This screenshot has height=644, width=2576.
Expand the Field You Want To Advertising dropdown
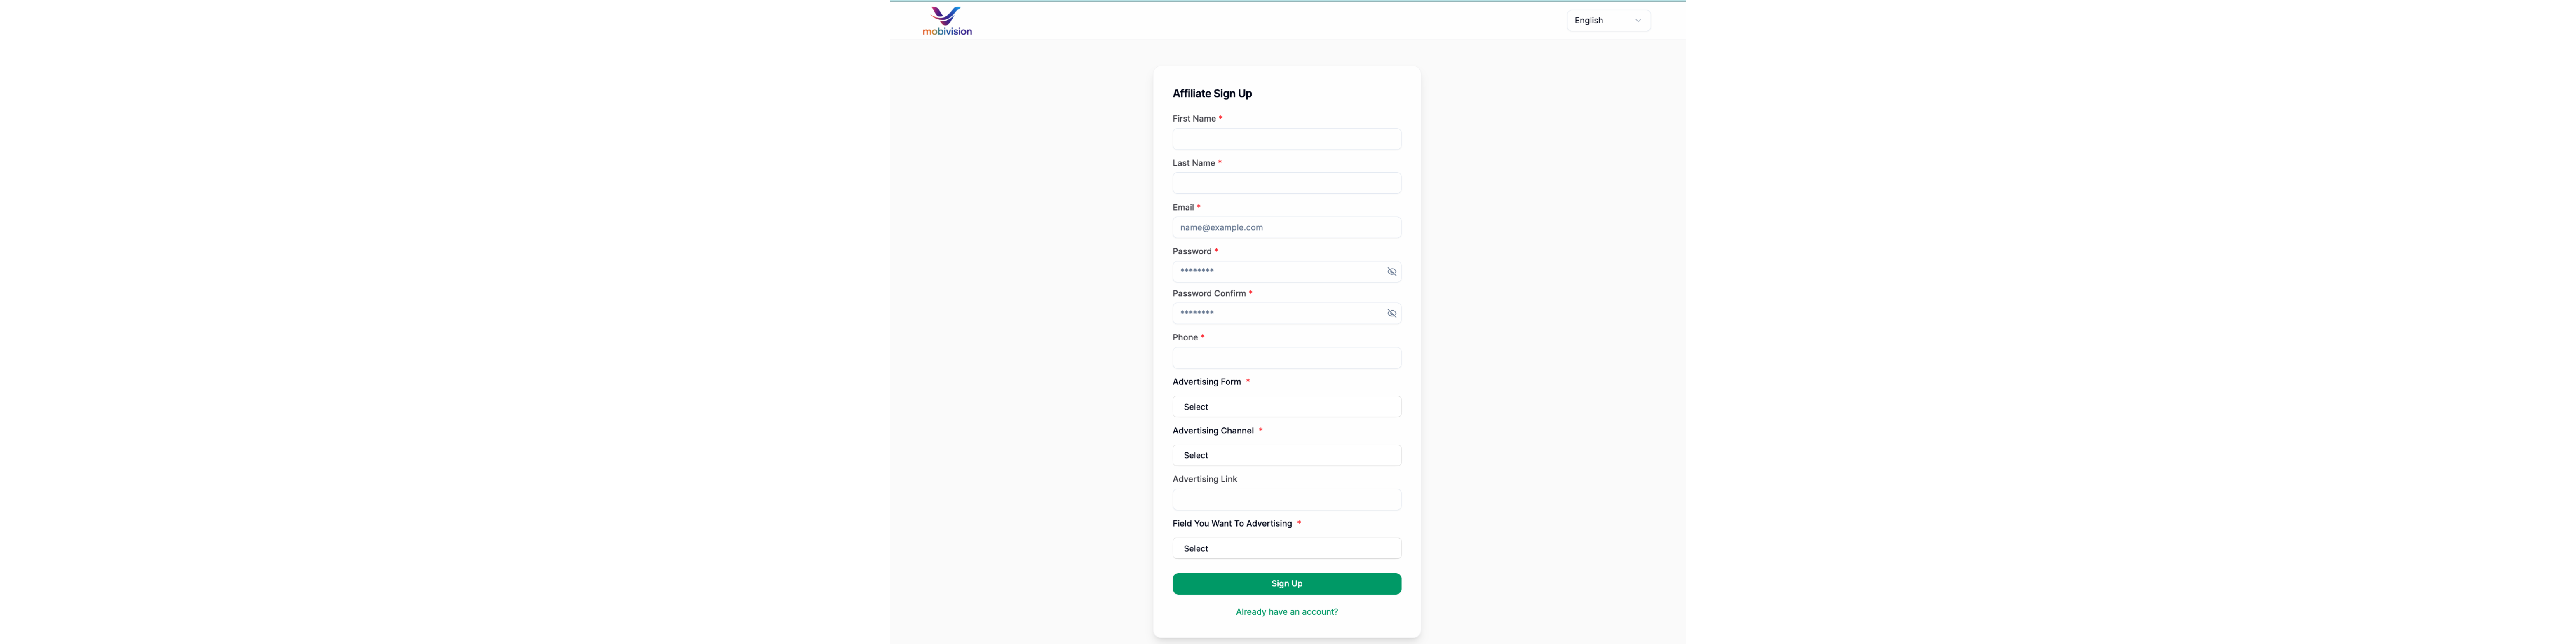1286,549
